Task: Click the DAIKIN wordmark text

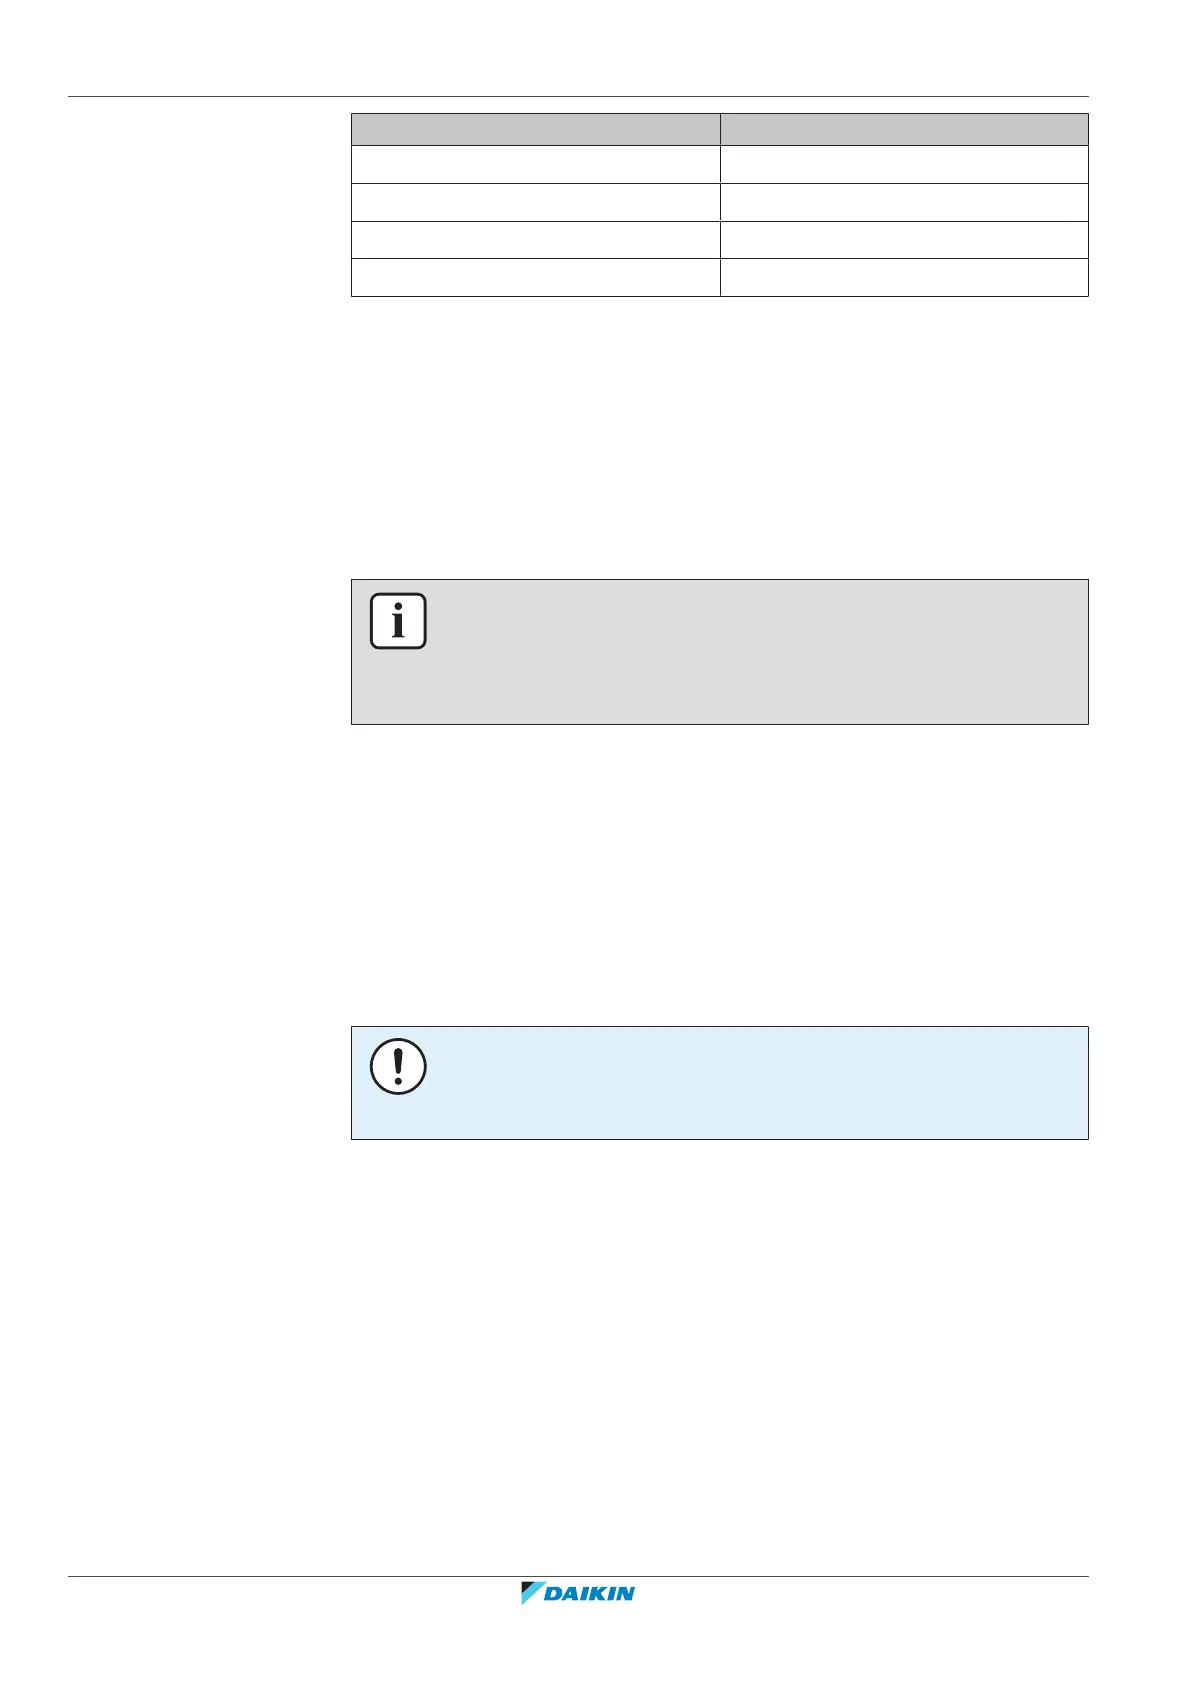Action: point(590,1594)
